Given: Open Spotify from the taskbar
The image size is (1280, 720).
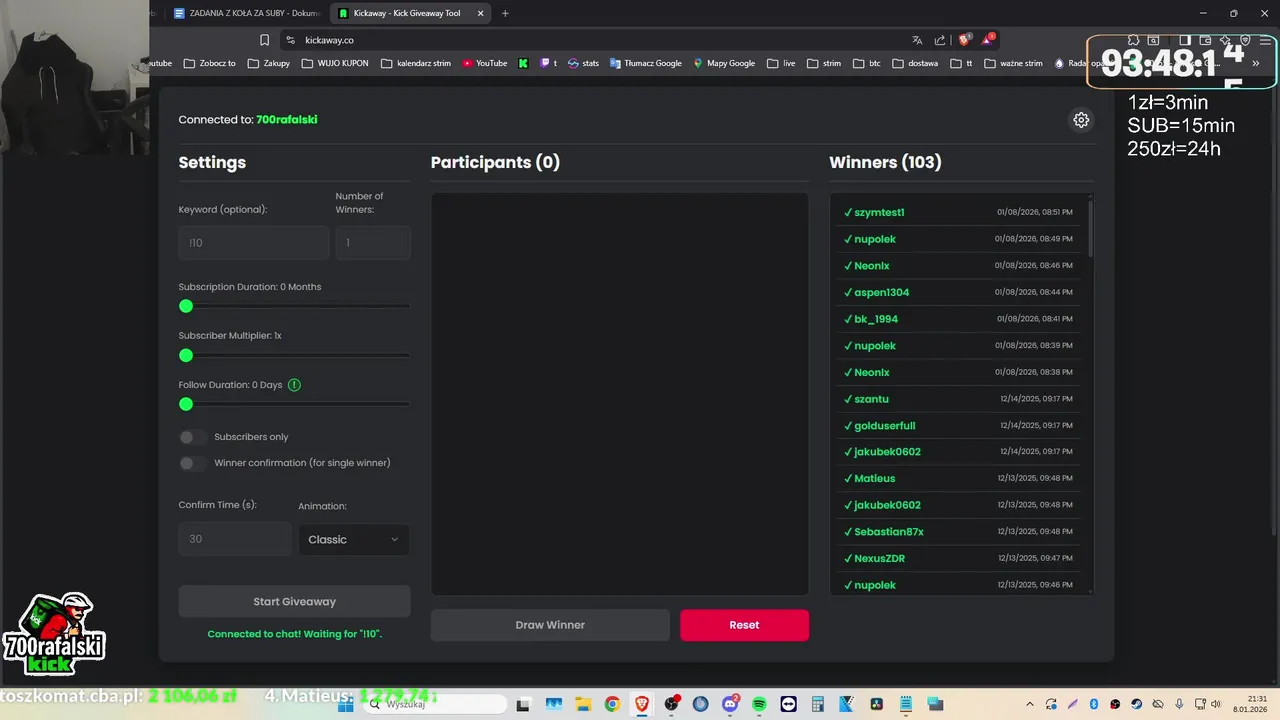Looking at the screenshot, I should tap(759, 704).
